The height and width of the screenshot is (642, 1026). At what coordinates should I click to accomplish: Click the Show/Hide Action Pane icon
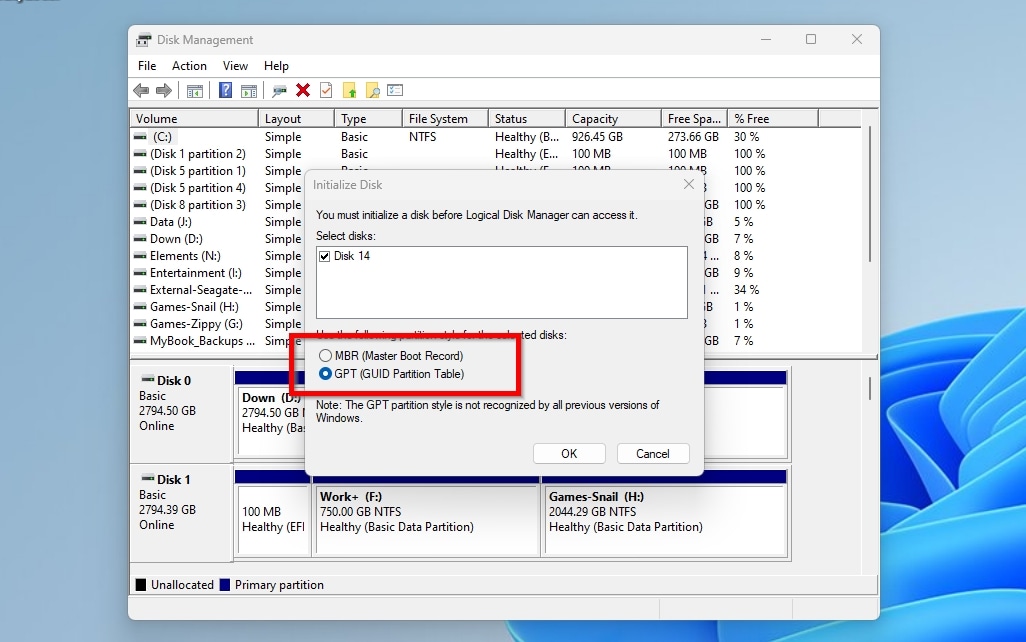[x=249, y=91]
